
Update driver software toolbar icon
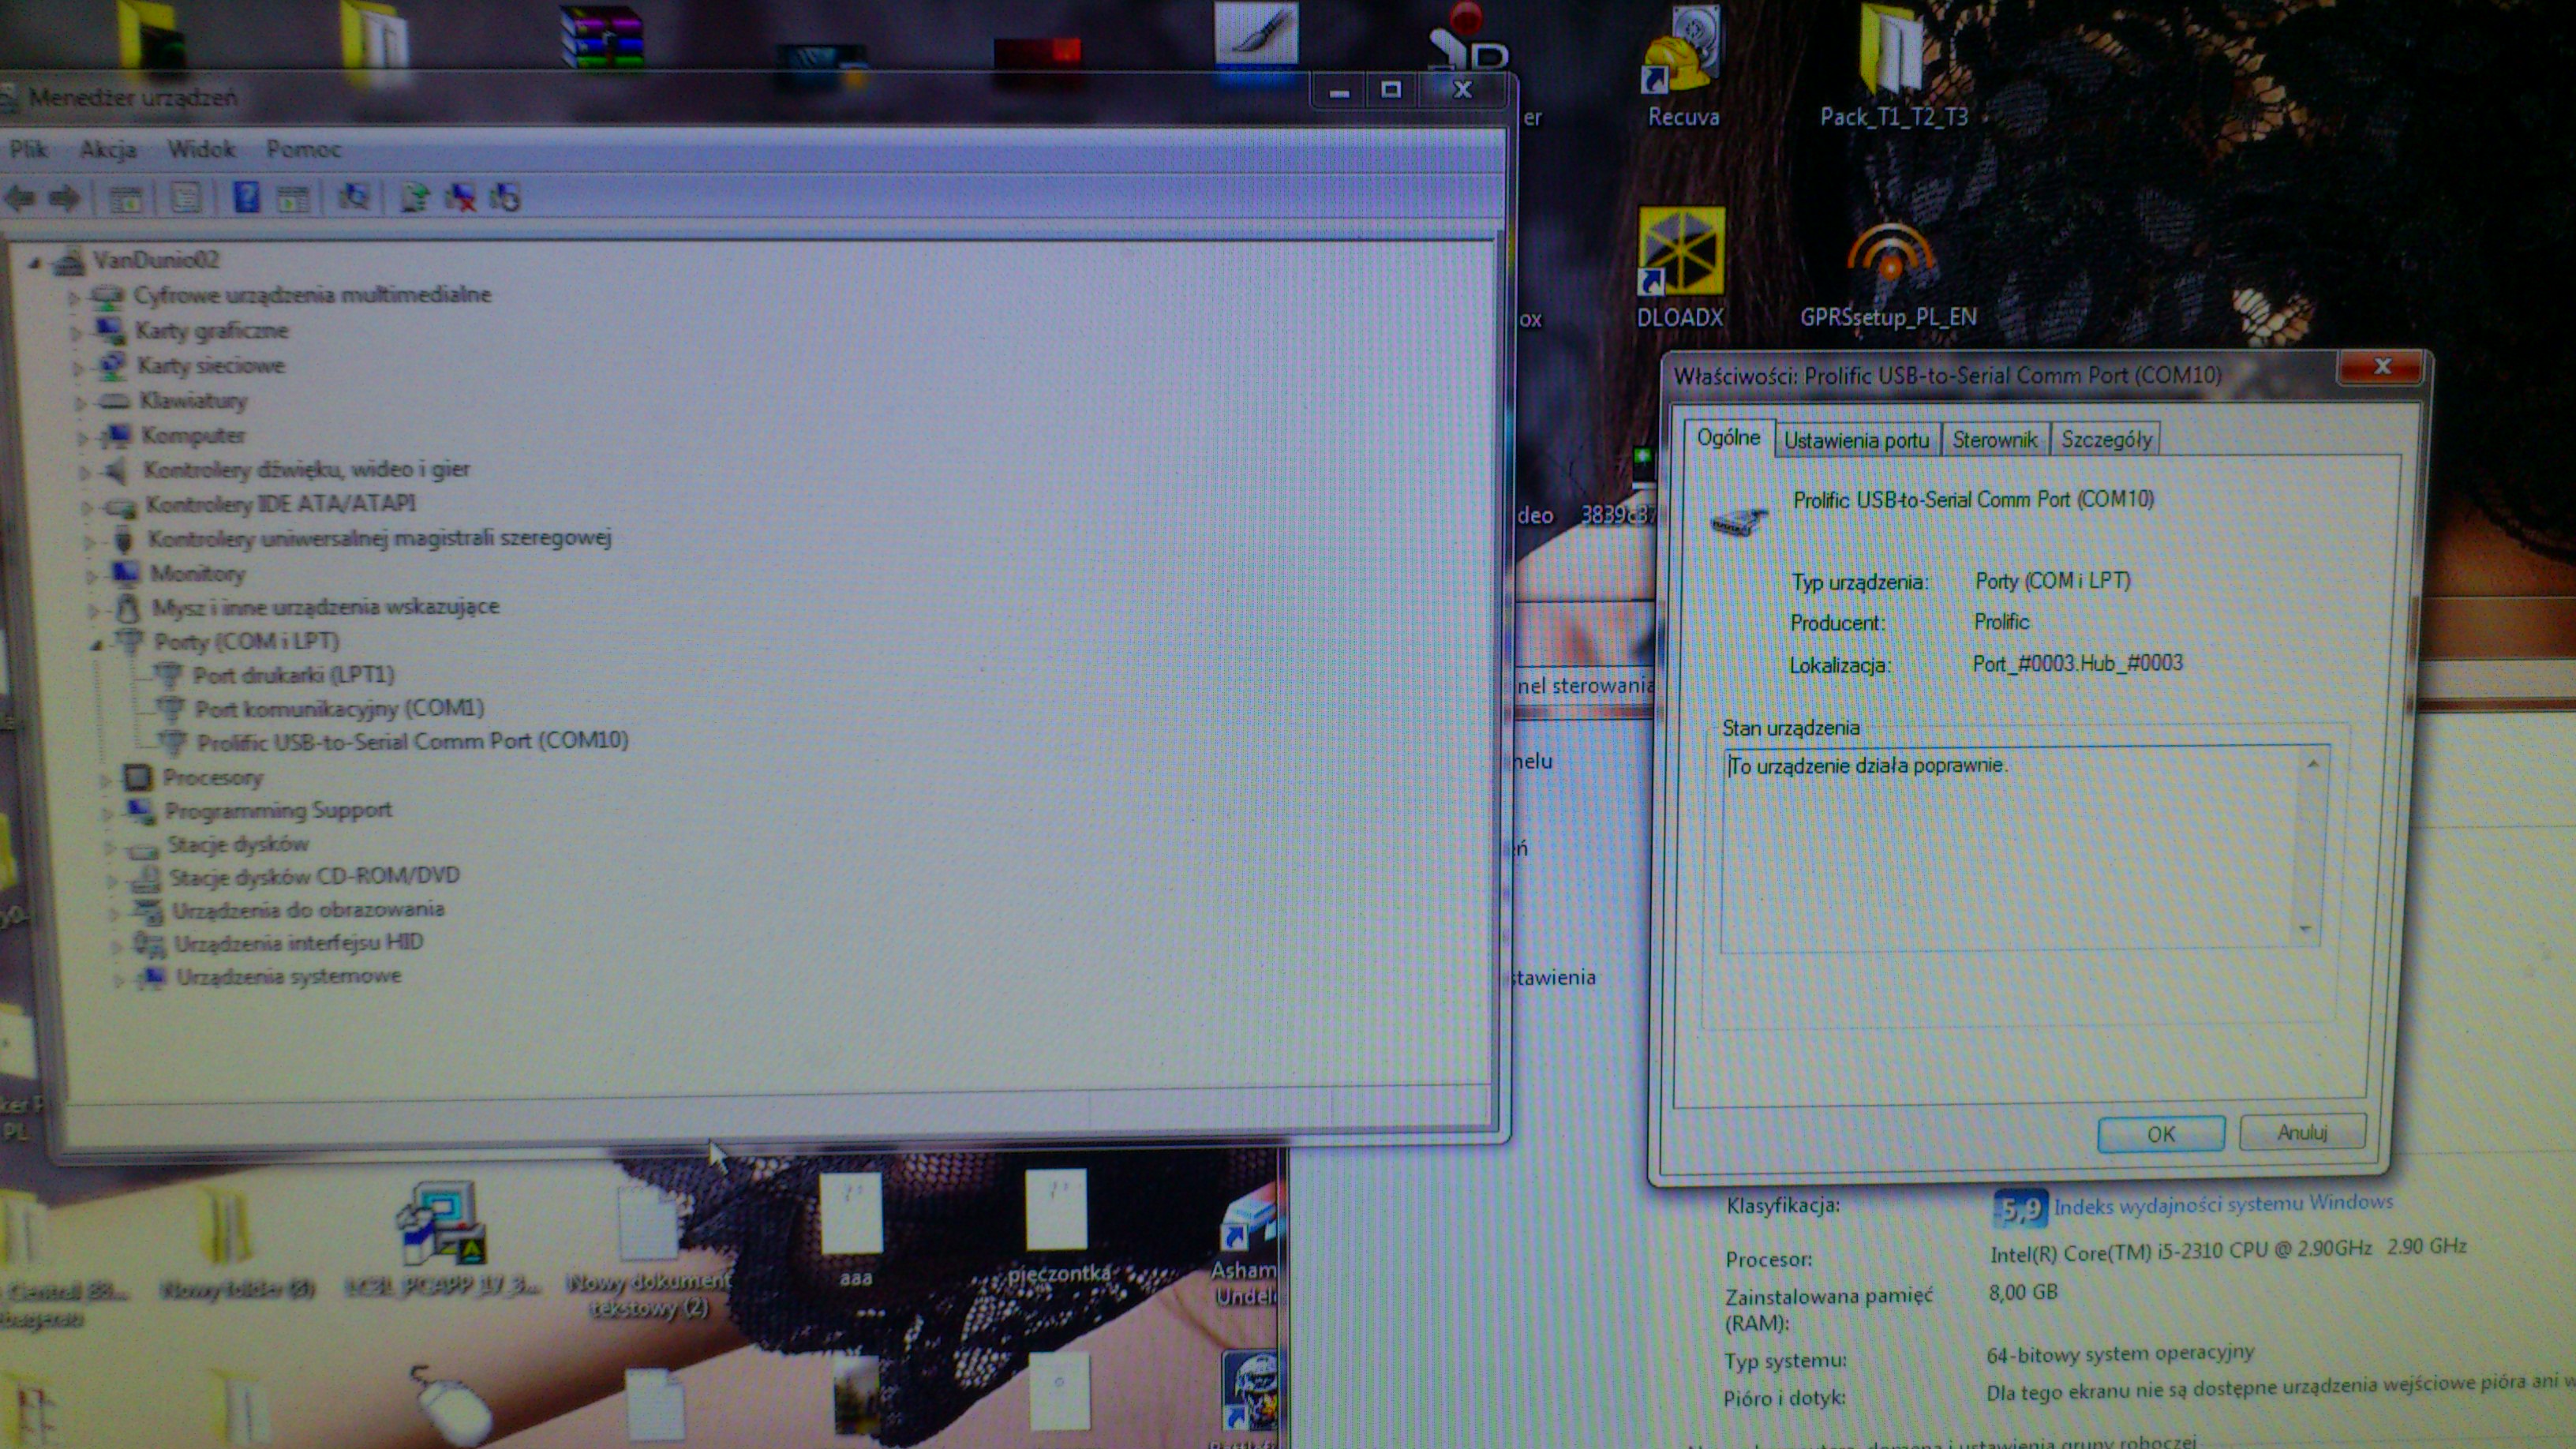(414, 197)
